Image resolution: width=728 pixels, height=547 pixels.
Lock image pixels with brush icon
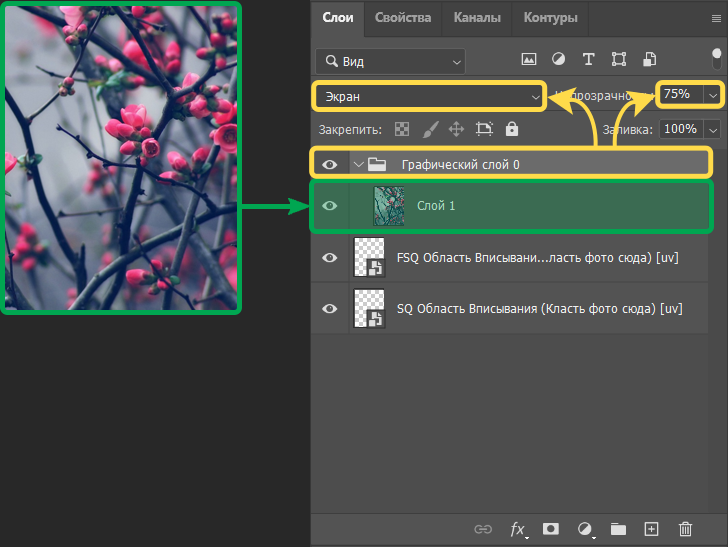click(x=430, y=129)
